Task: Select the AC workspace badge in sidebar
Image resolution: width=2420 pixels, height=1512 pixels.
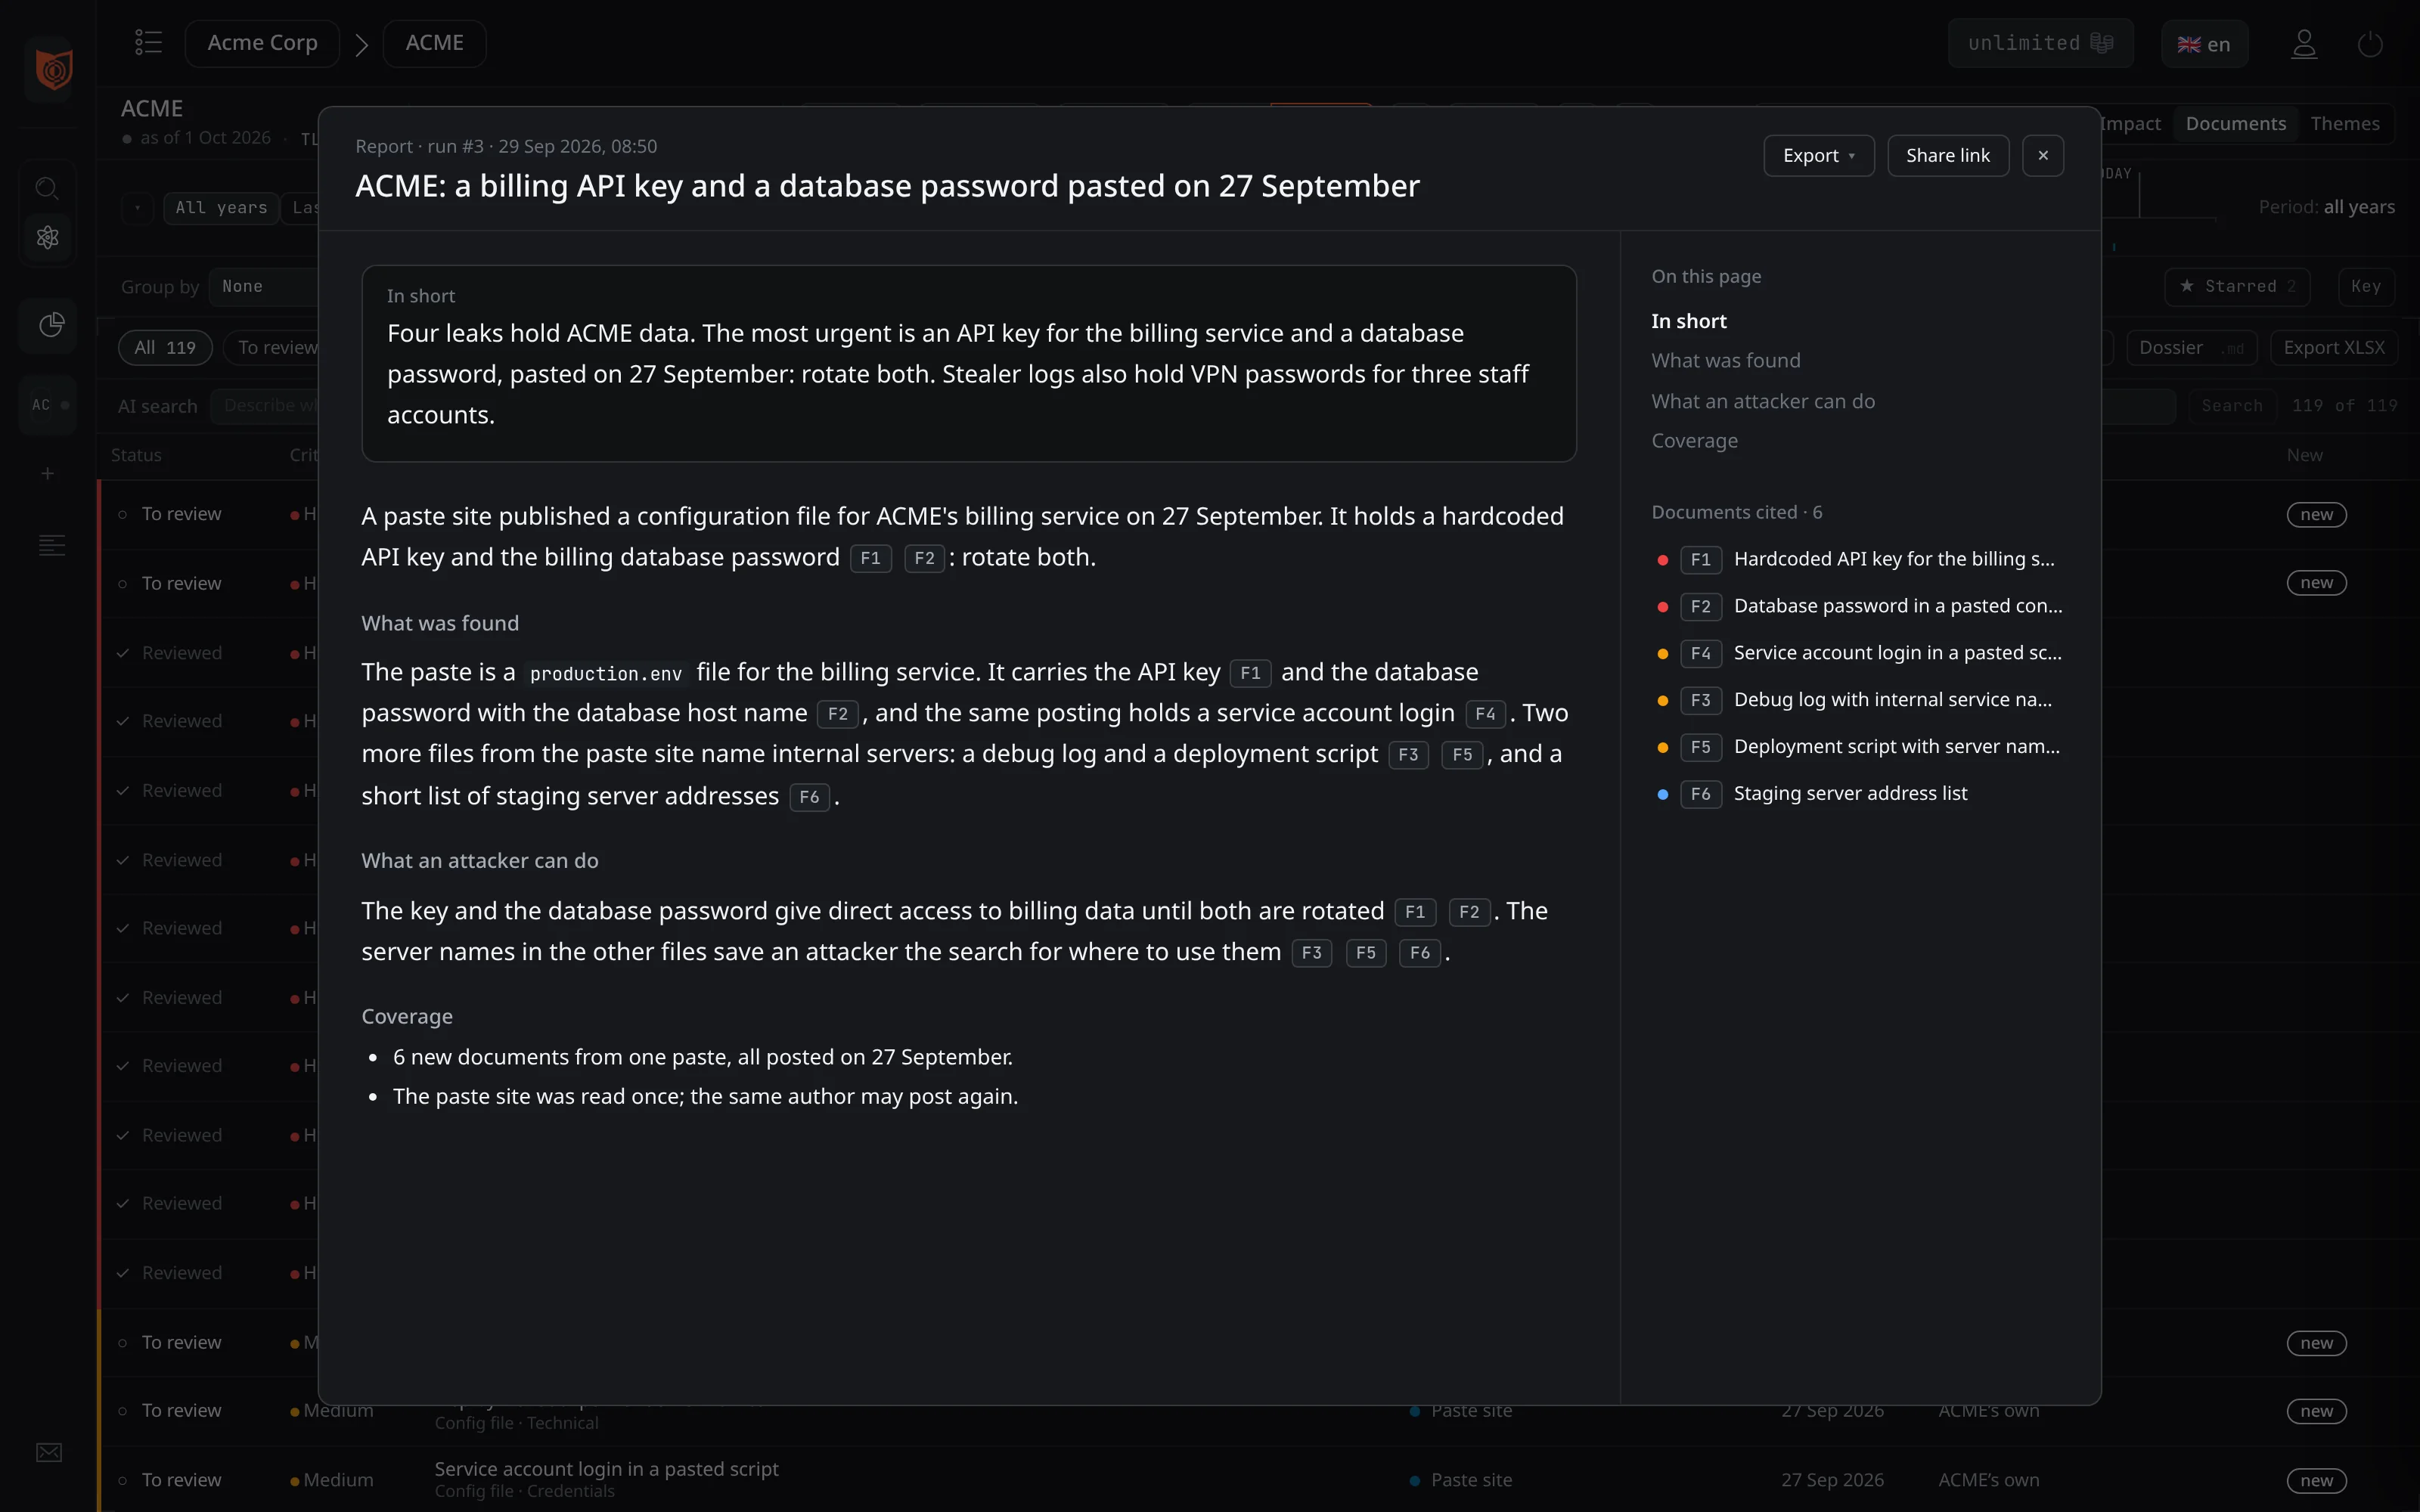Action: [48, 405]
